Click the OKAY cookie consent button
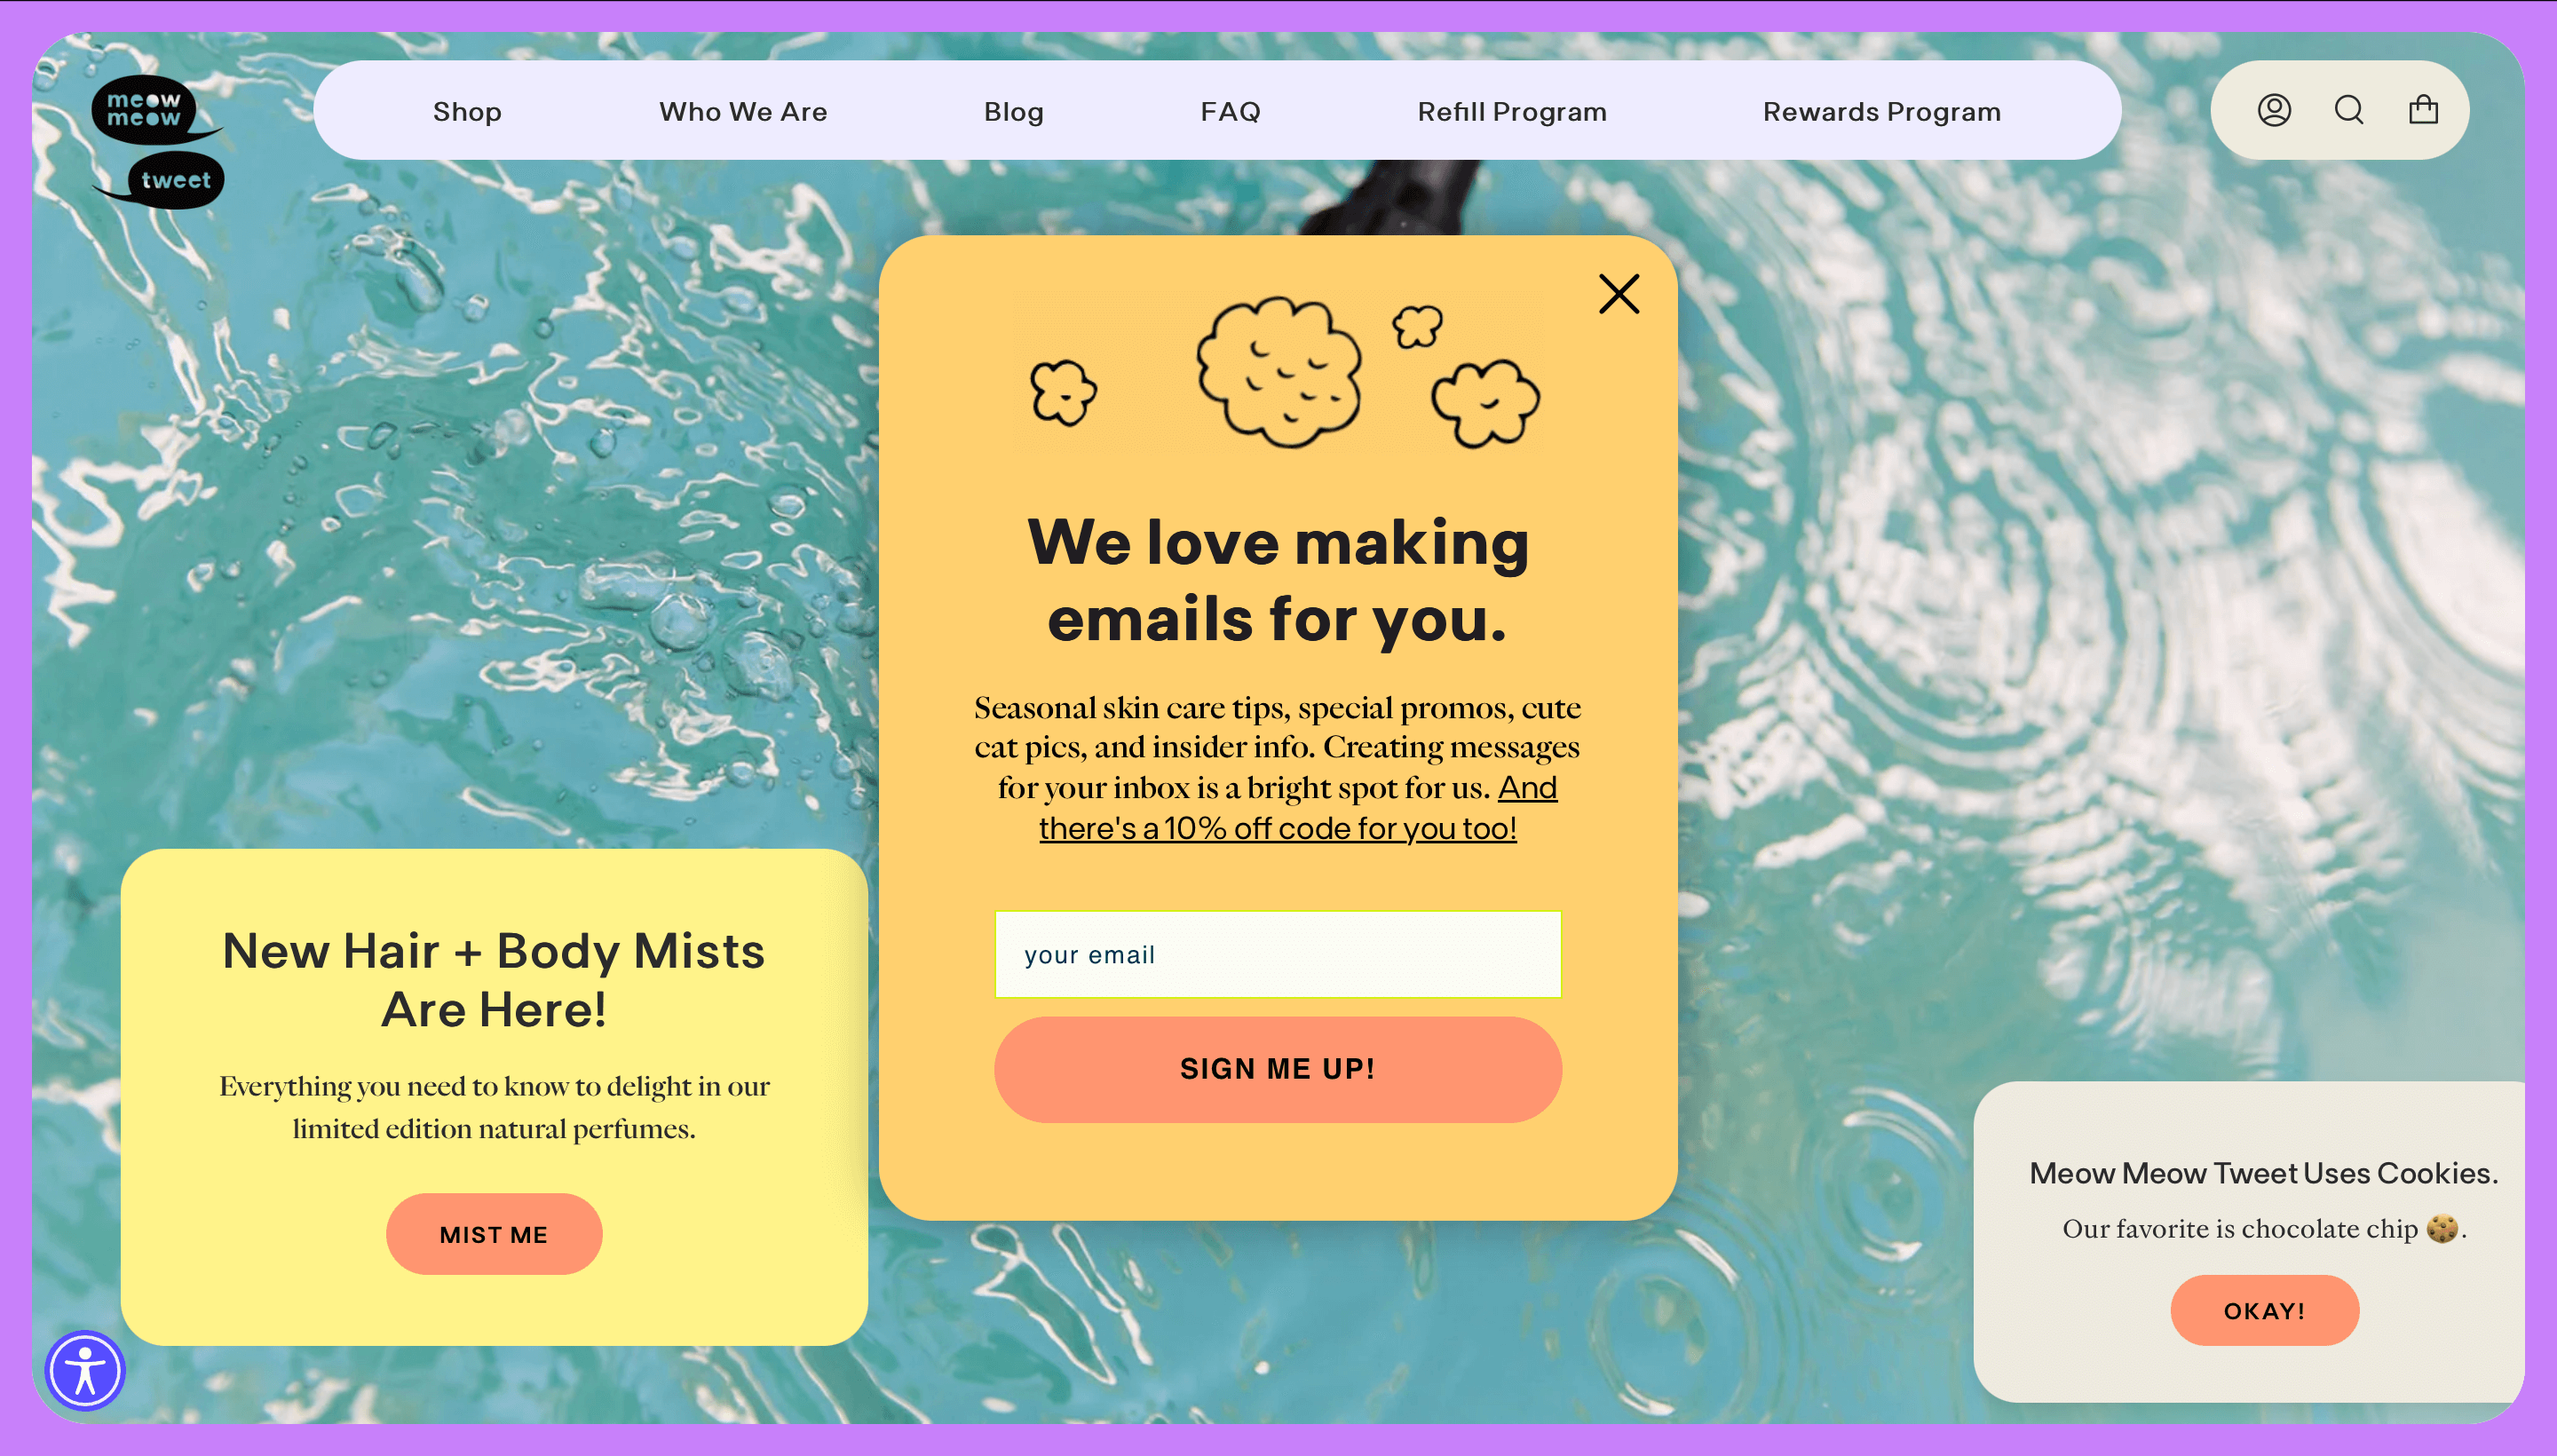2557x1456 pixels. pos(2264,1309)
